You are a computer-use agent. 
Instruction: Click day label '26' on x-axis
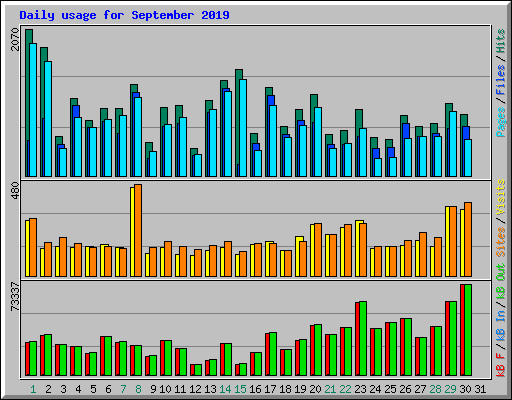pos(405,389)
